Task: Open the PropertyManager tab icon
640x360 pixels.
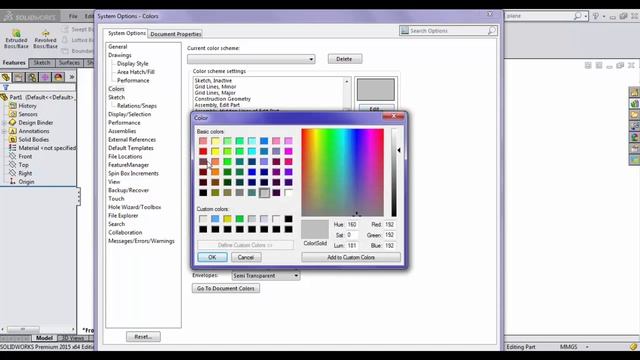Action: 19,77
